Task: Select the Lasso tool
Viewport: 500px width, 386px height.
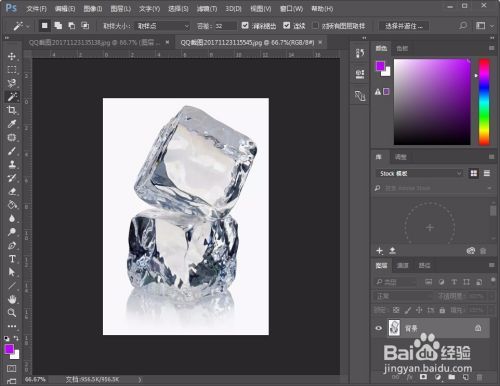Action: coord(12,83)
